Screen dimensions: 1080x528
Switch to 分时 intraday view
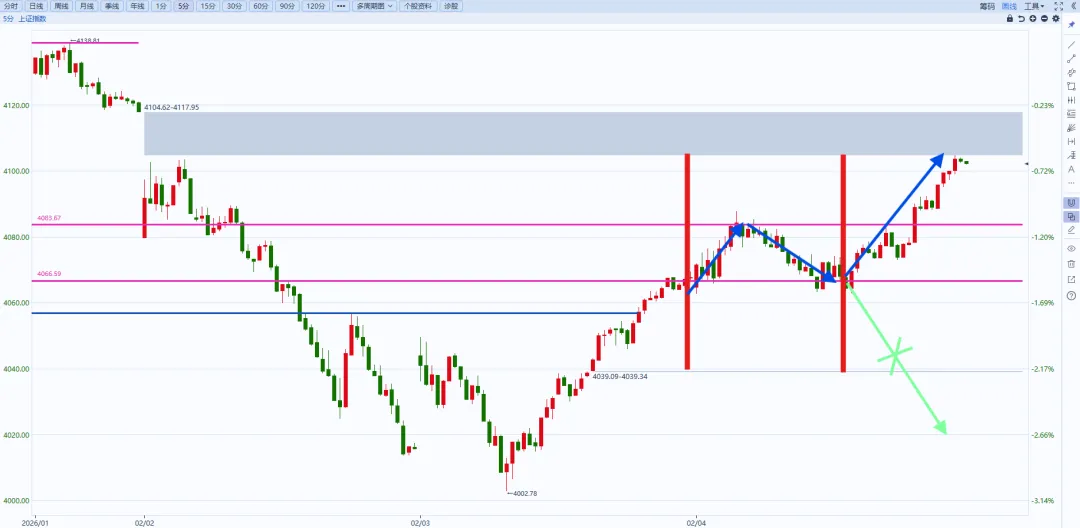pos(11,6)
